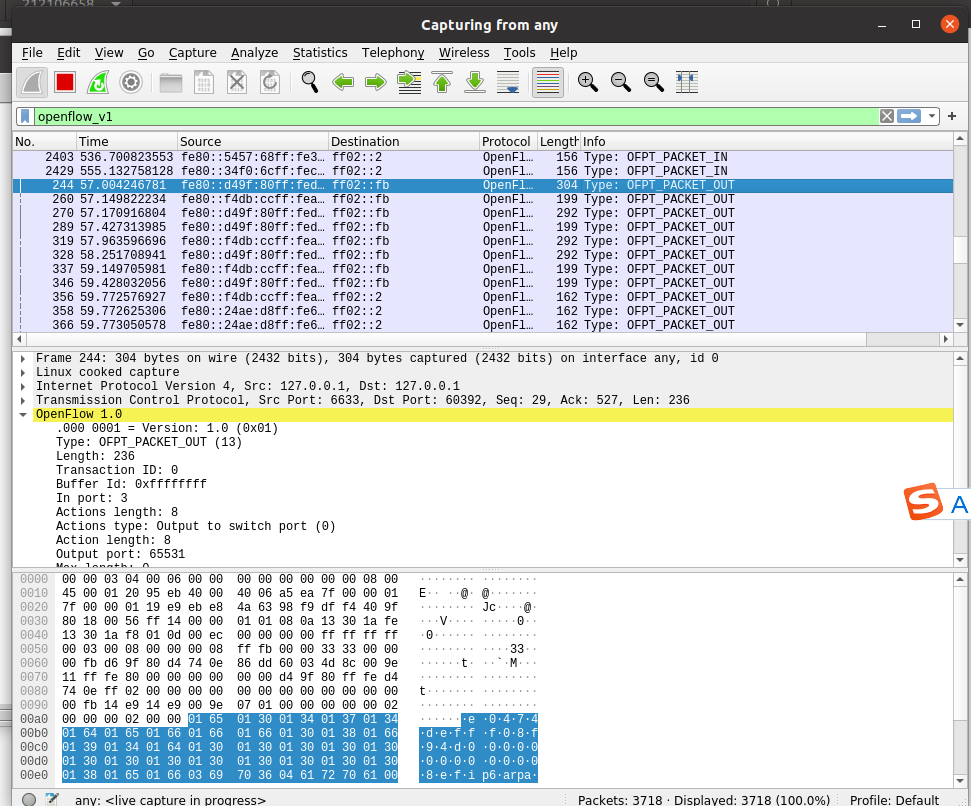Open the Capture menu

[193, 53]
